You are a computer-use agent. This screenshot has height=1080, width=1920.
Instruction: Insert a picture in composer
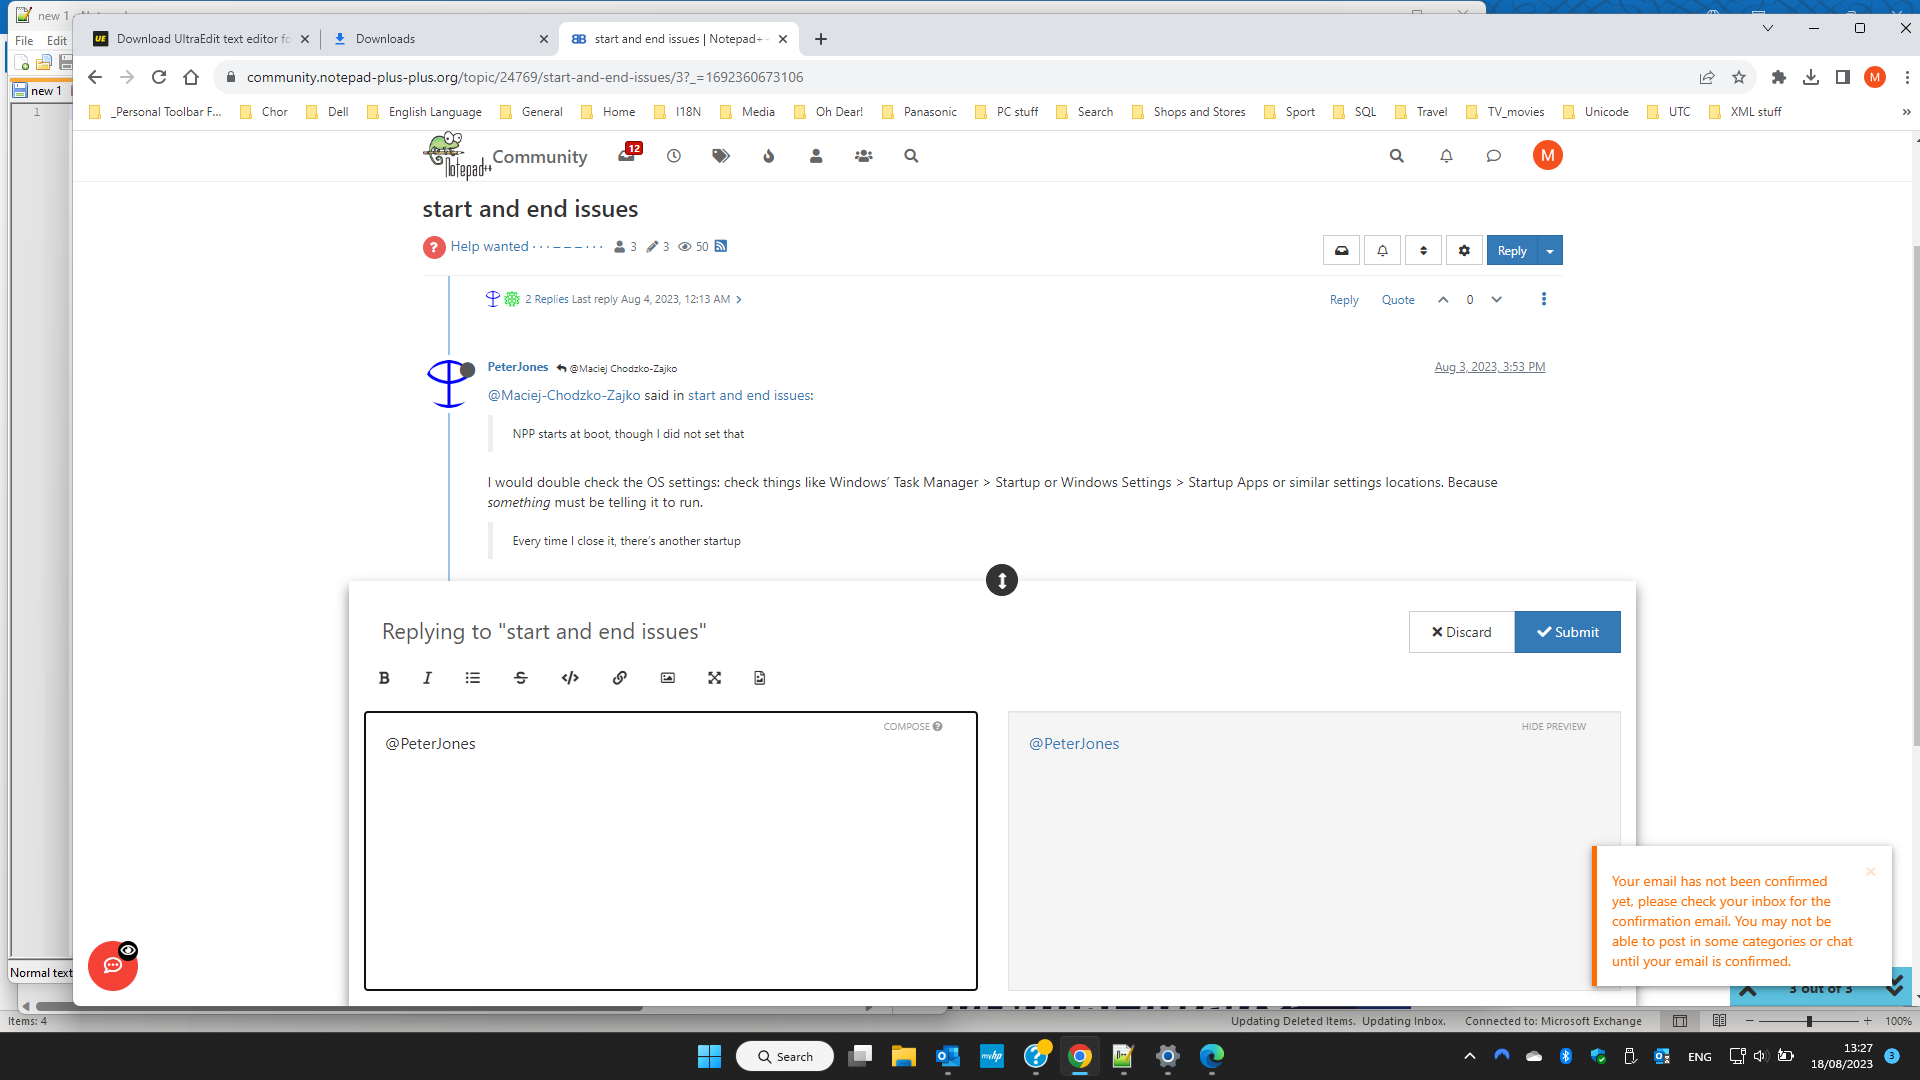coord(668,678)
